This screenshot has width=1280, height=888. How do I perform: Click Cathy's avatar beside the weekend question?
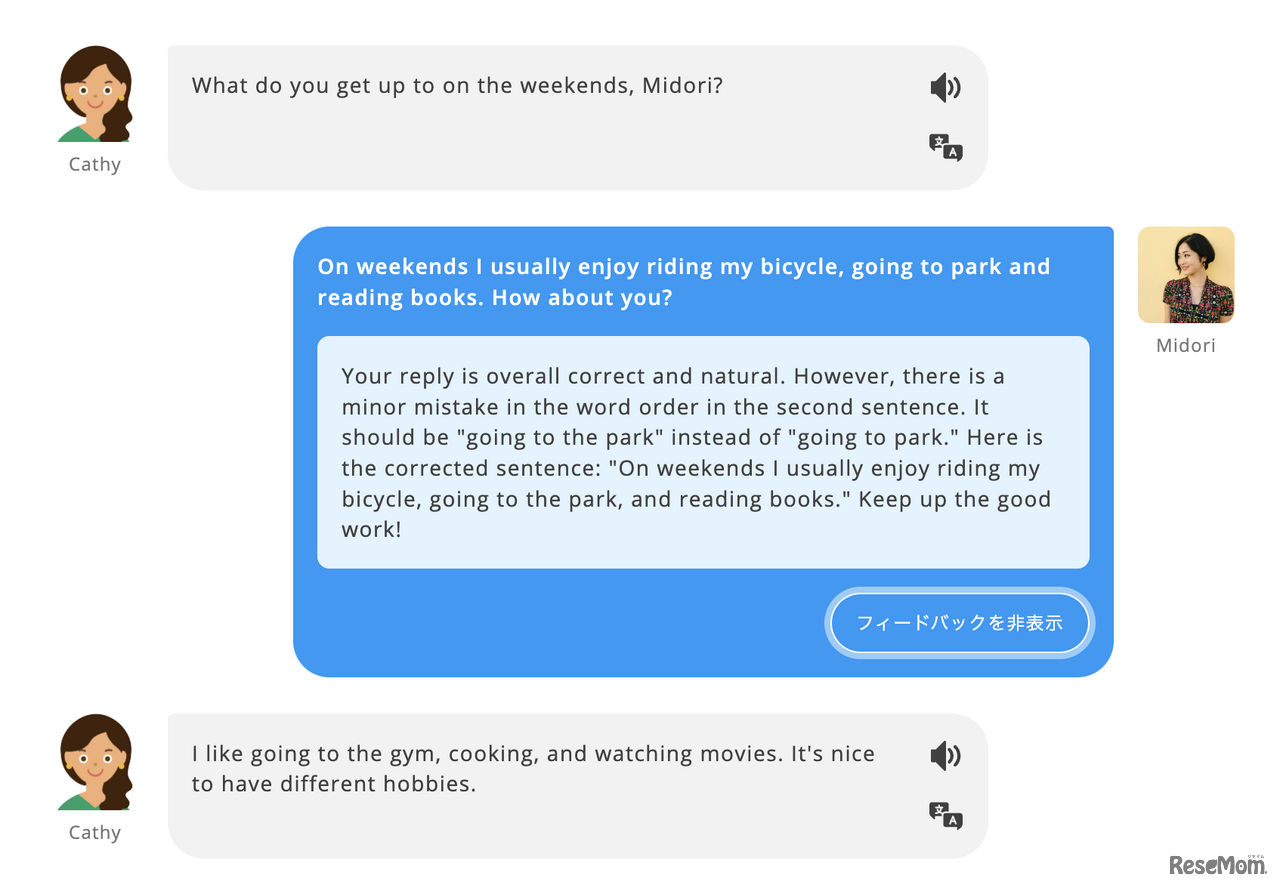coord(95,94)
